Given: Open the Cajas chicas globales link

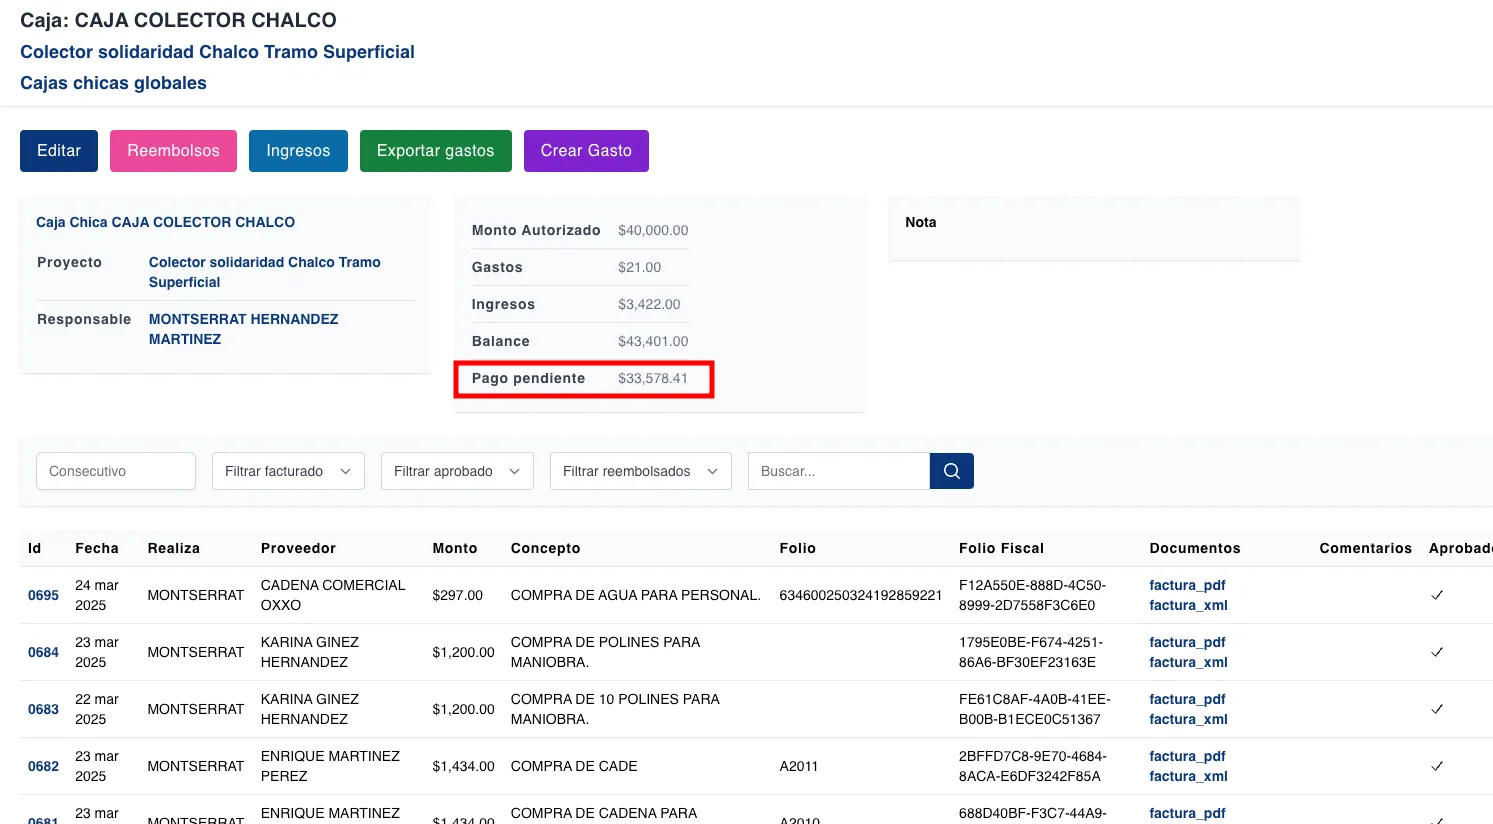Looking at the screenshot, I should click(x=113, y=83).
